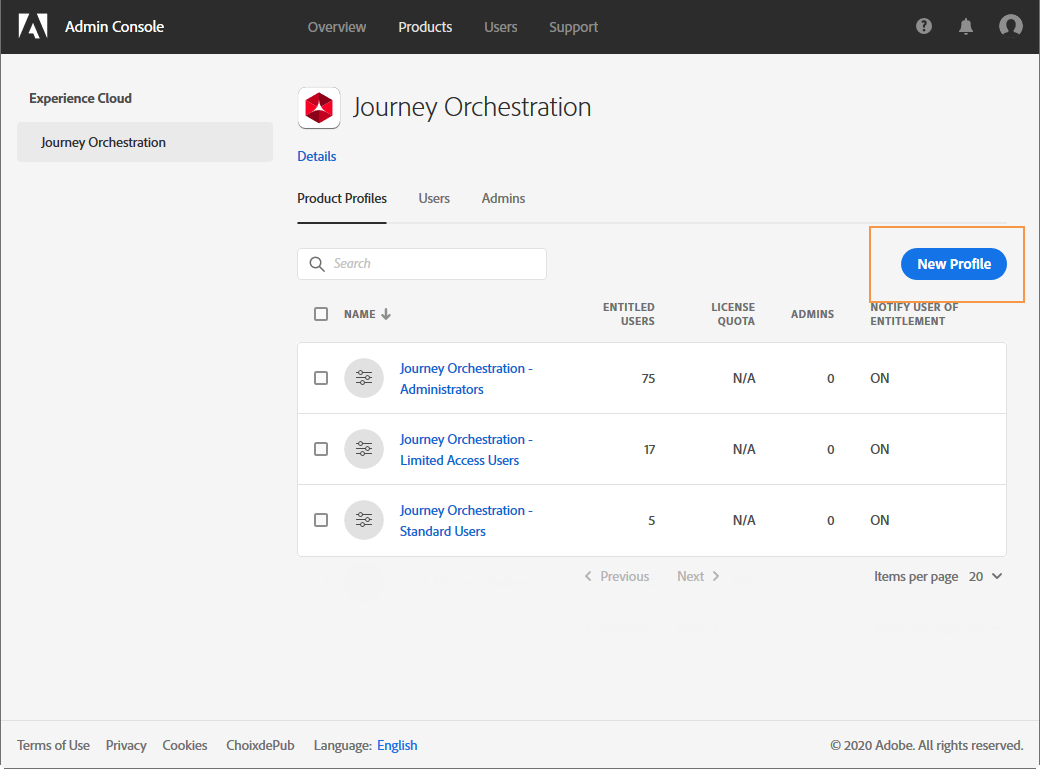Open the user account avatar
Screen dimensions: 1040x769
tap(1010, 26)
